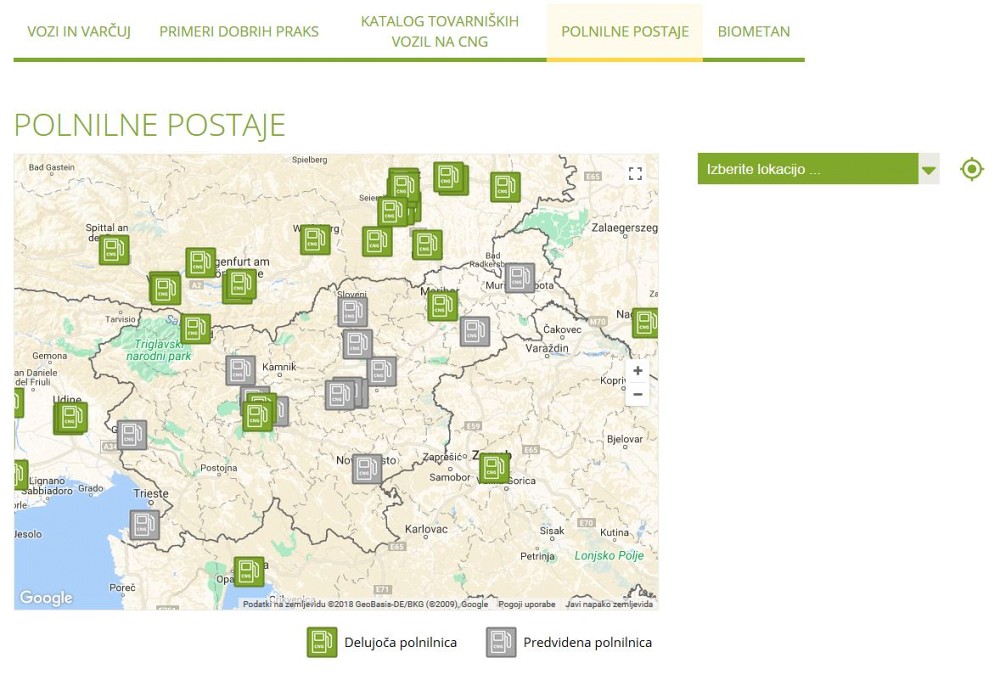This screenshot has width=1000, height=675.
Task: Click the Pogoji uporabe map link
Action: (x=526, y=604)
